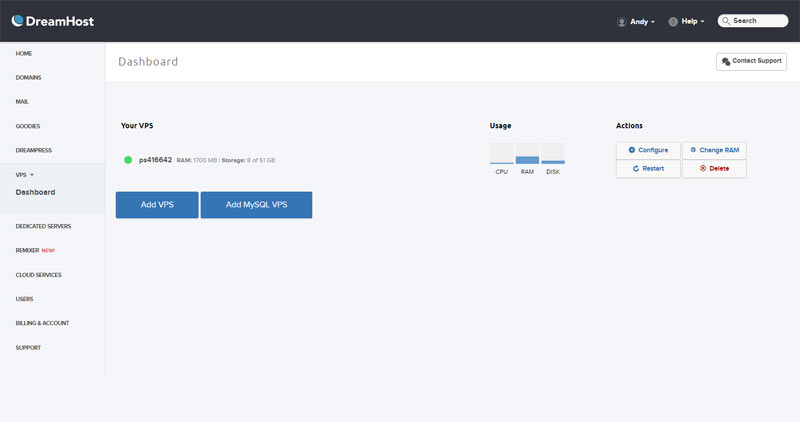The image size is (800, 422).
Task: Click the Change RAM icon
Action: [x=693, y=150]
